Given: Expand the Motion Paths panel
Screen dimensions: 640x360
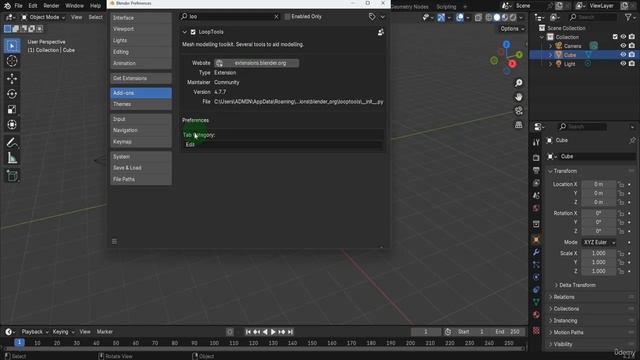Looking at the screenshot, I should pyautogui.click(x=568, y=333).
